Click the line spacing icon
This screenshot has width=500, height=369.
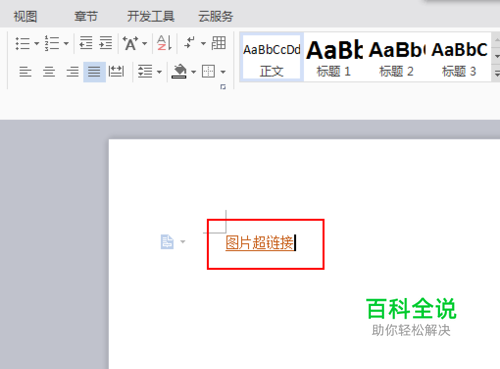[145, 71]
